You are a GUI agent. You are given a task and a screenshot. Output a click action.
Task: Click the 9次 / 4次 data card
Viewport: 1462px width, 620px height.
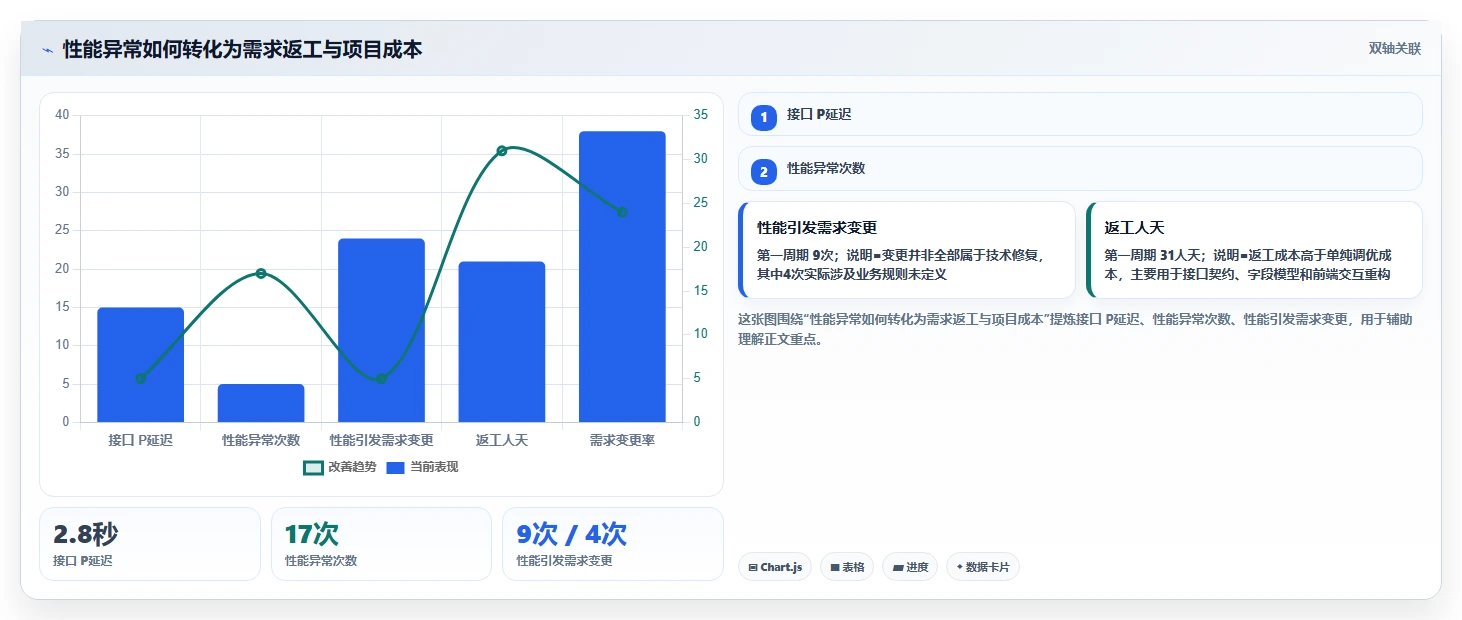click(x=613, y=544)
